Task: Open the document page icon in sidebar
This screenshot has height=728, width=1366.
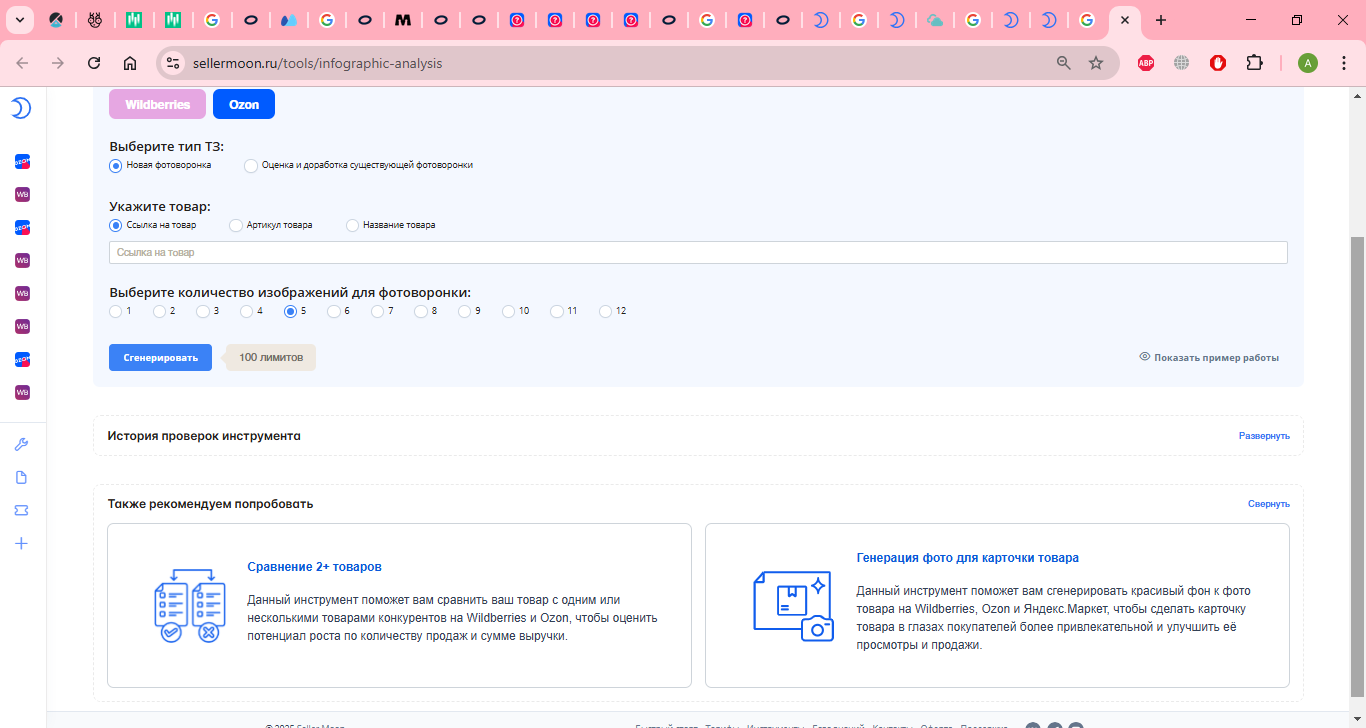Action: click(x=22, y=477)
